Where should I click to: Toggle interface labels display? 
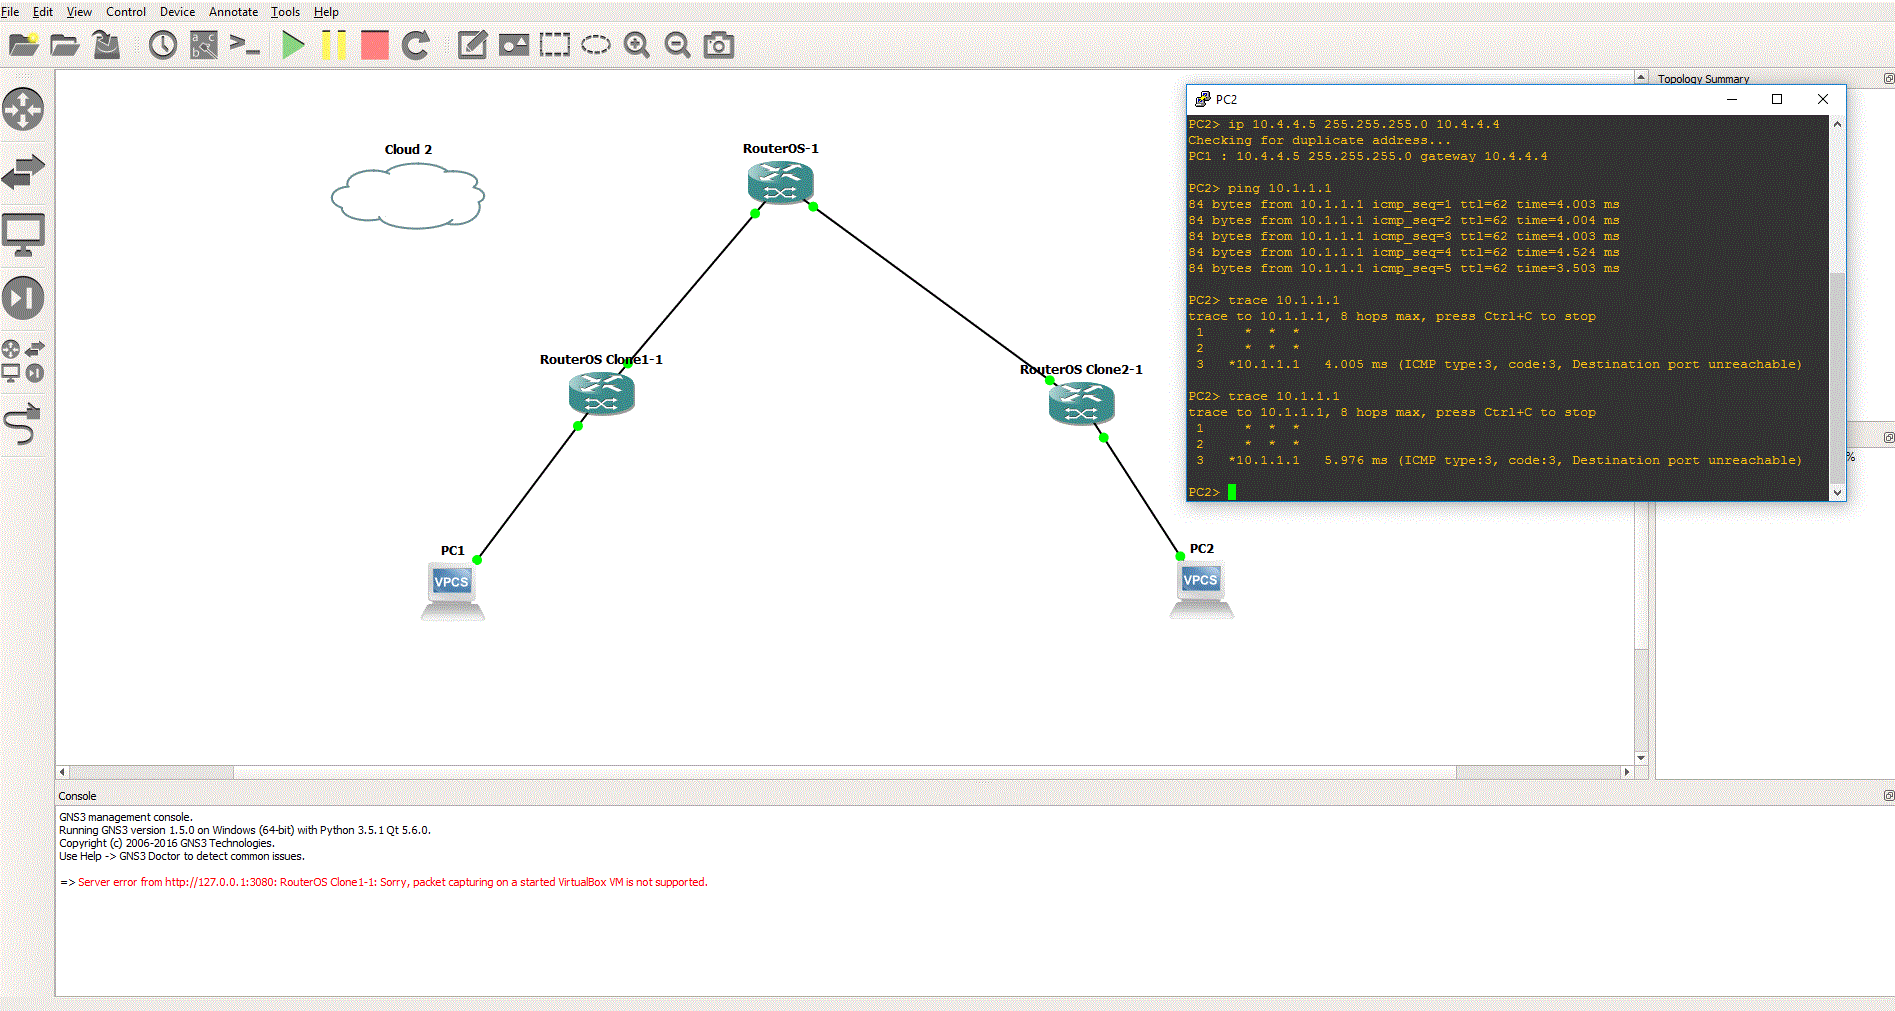tap(203, 45)
